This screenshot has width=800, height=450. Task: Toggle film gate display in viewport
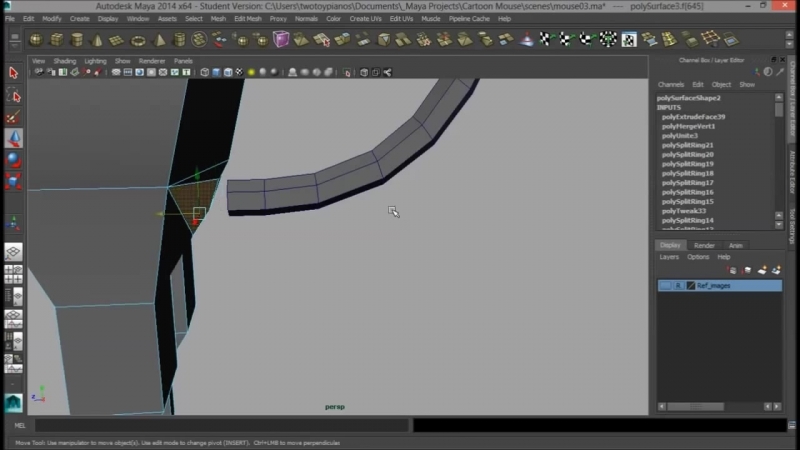coord(128,72)
